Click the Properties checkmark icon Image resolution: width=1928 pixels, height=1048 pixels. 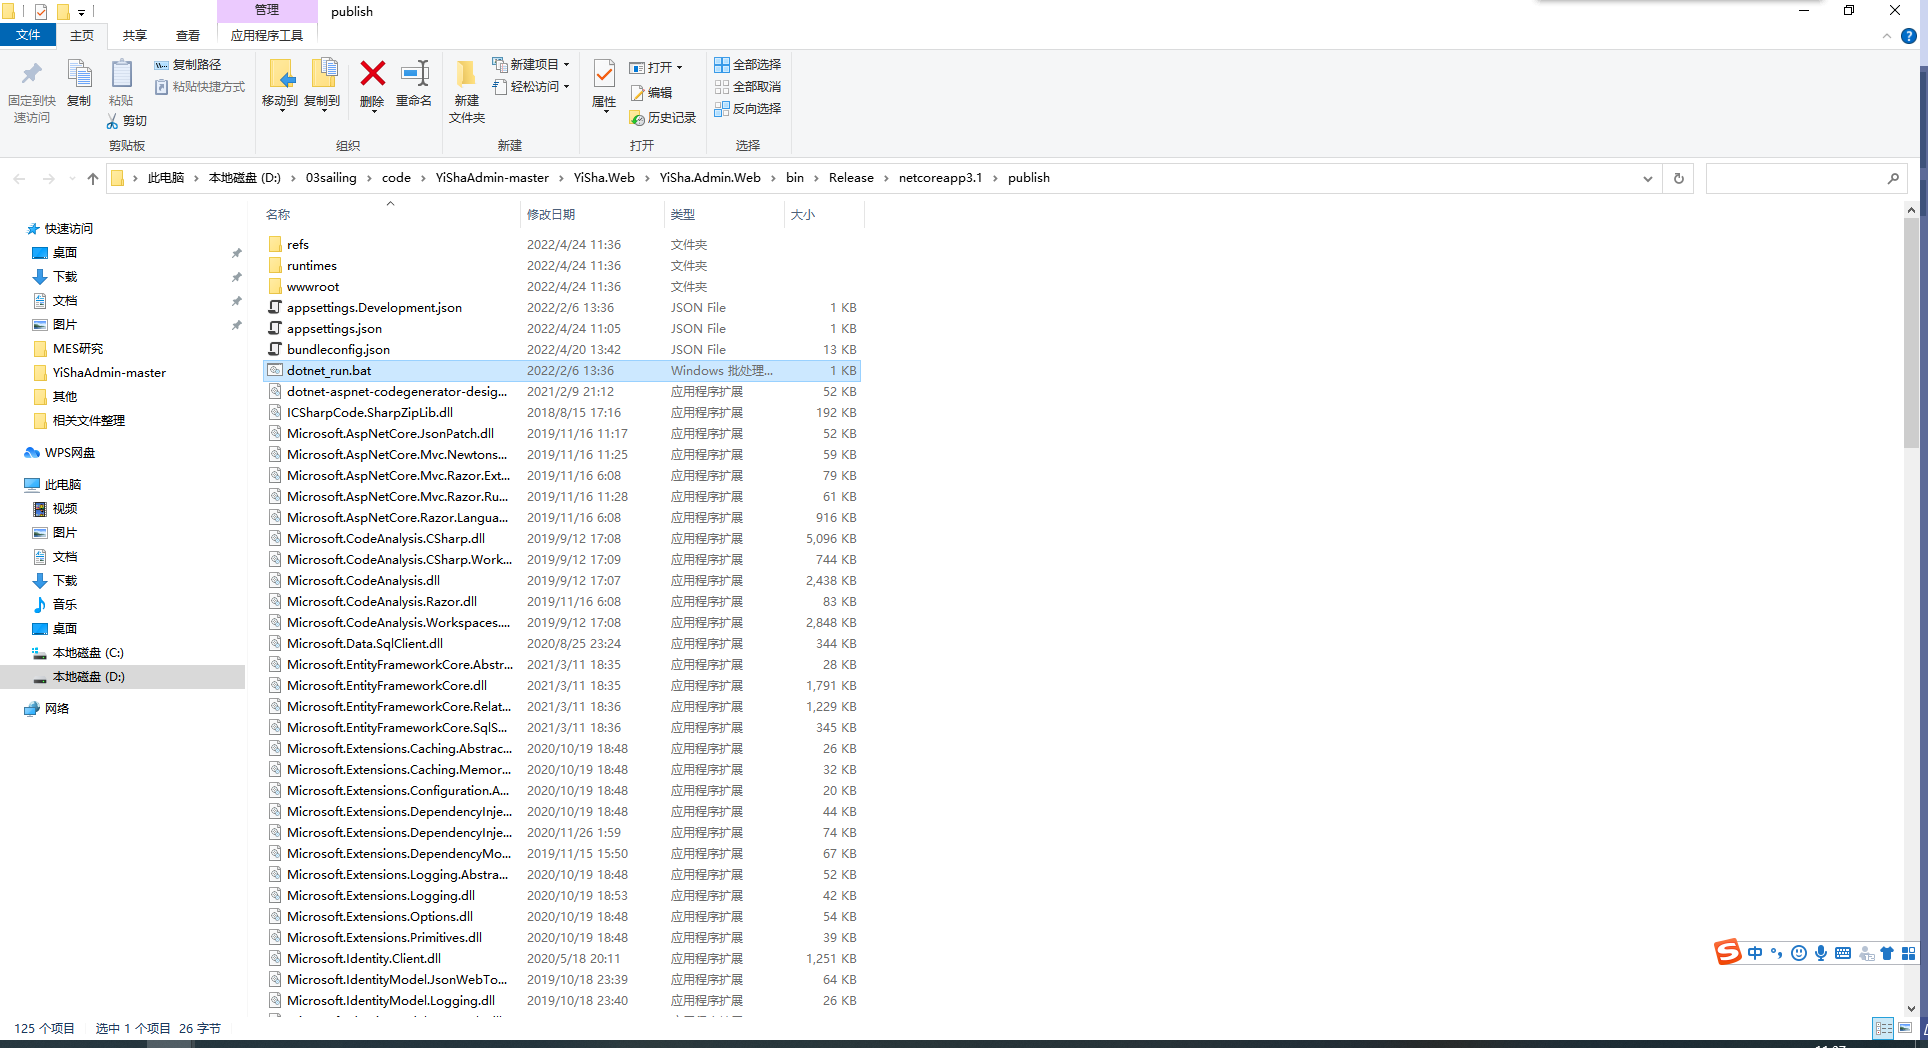(604, 74)
